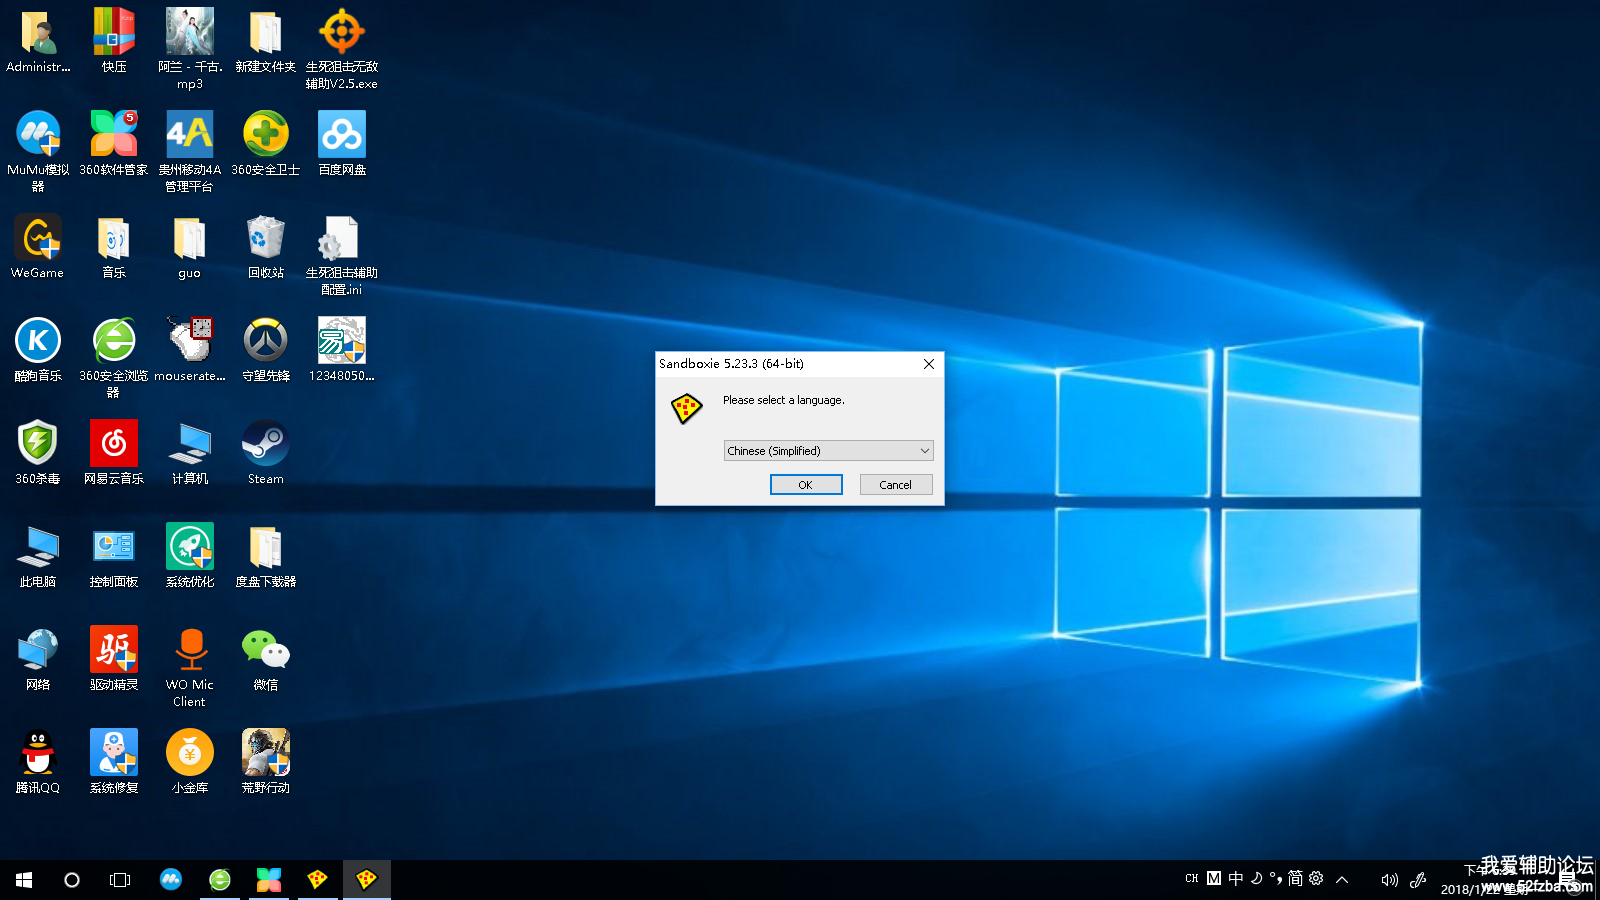
Task: Select the 守望先锋 Overwatch icon
Action: 266,341
